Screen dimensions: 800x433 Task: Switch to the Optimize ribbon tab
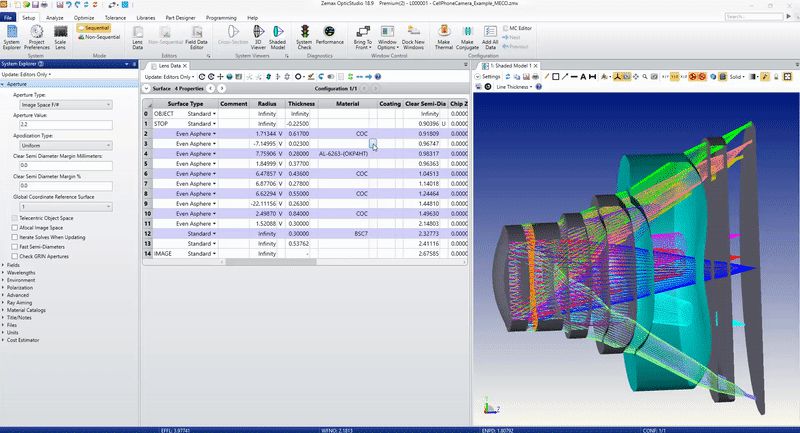pyautogui.click(x=84, y=17)
